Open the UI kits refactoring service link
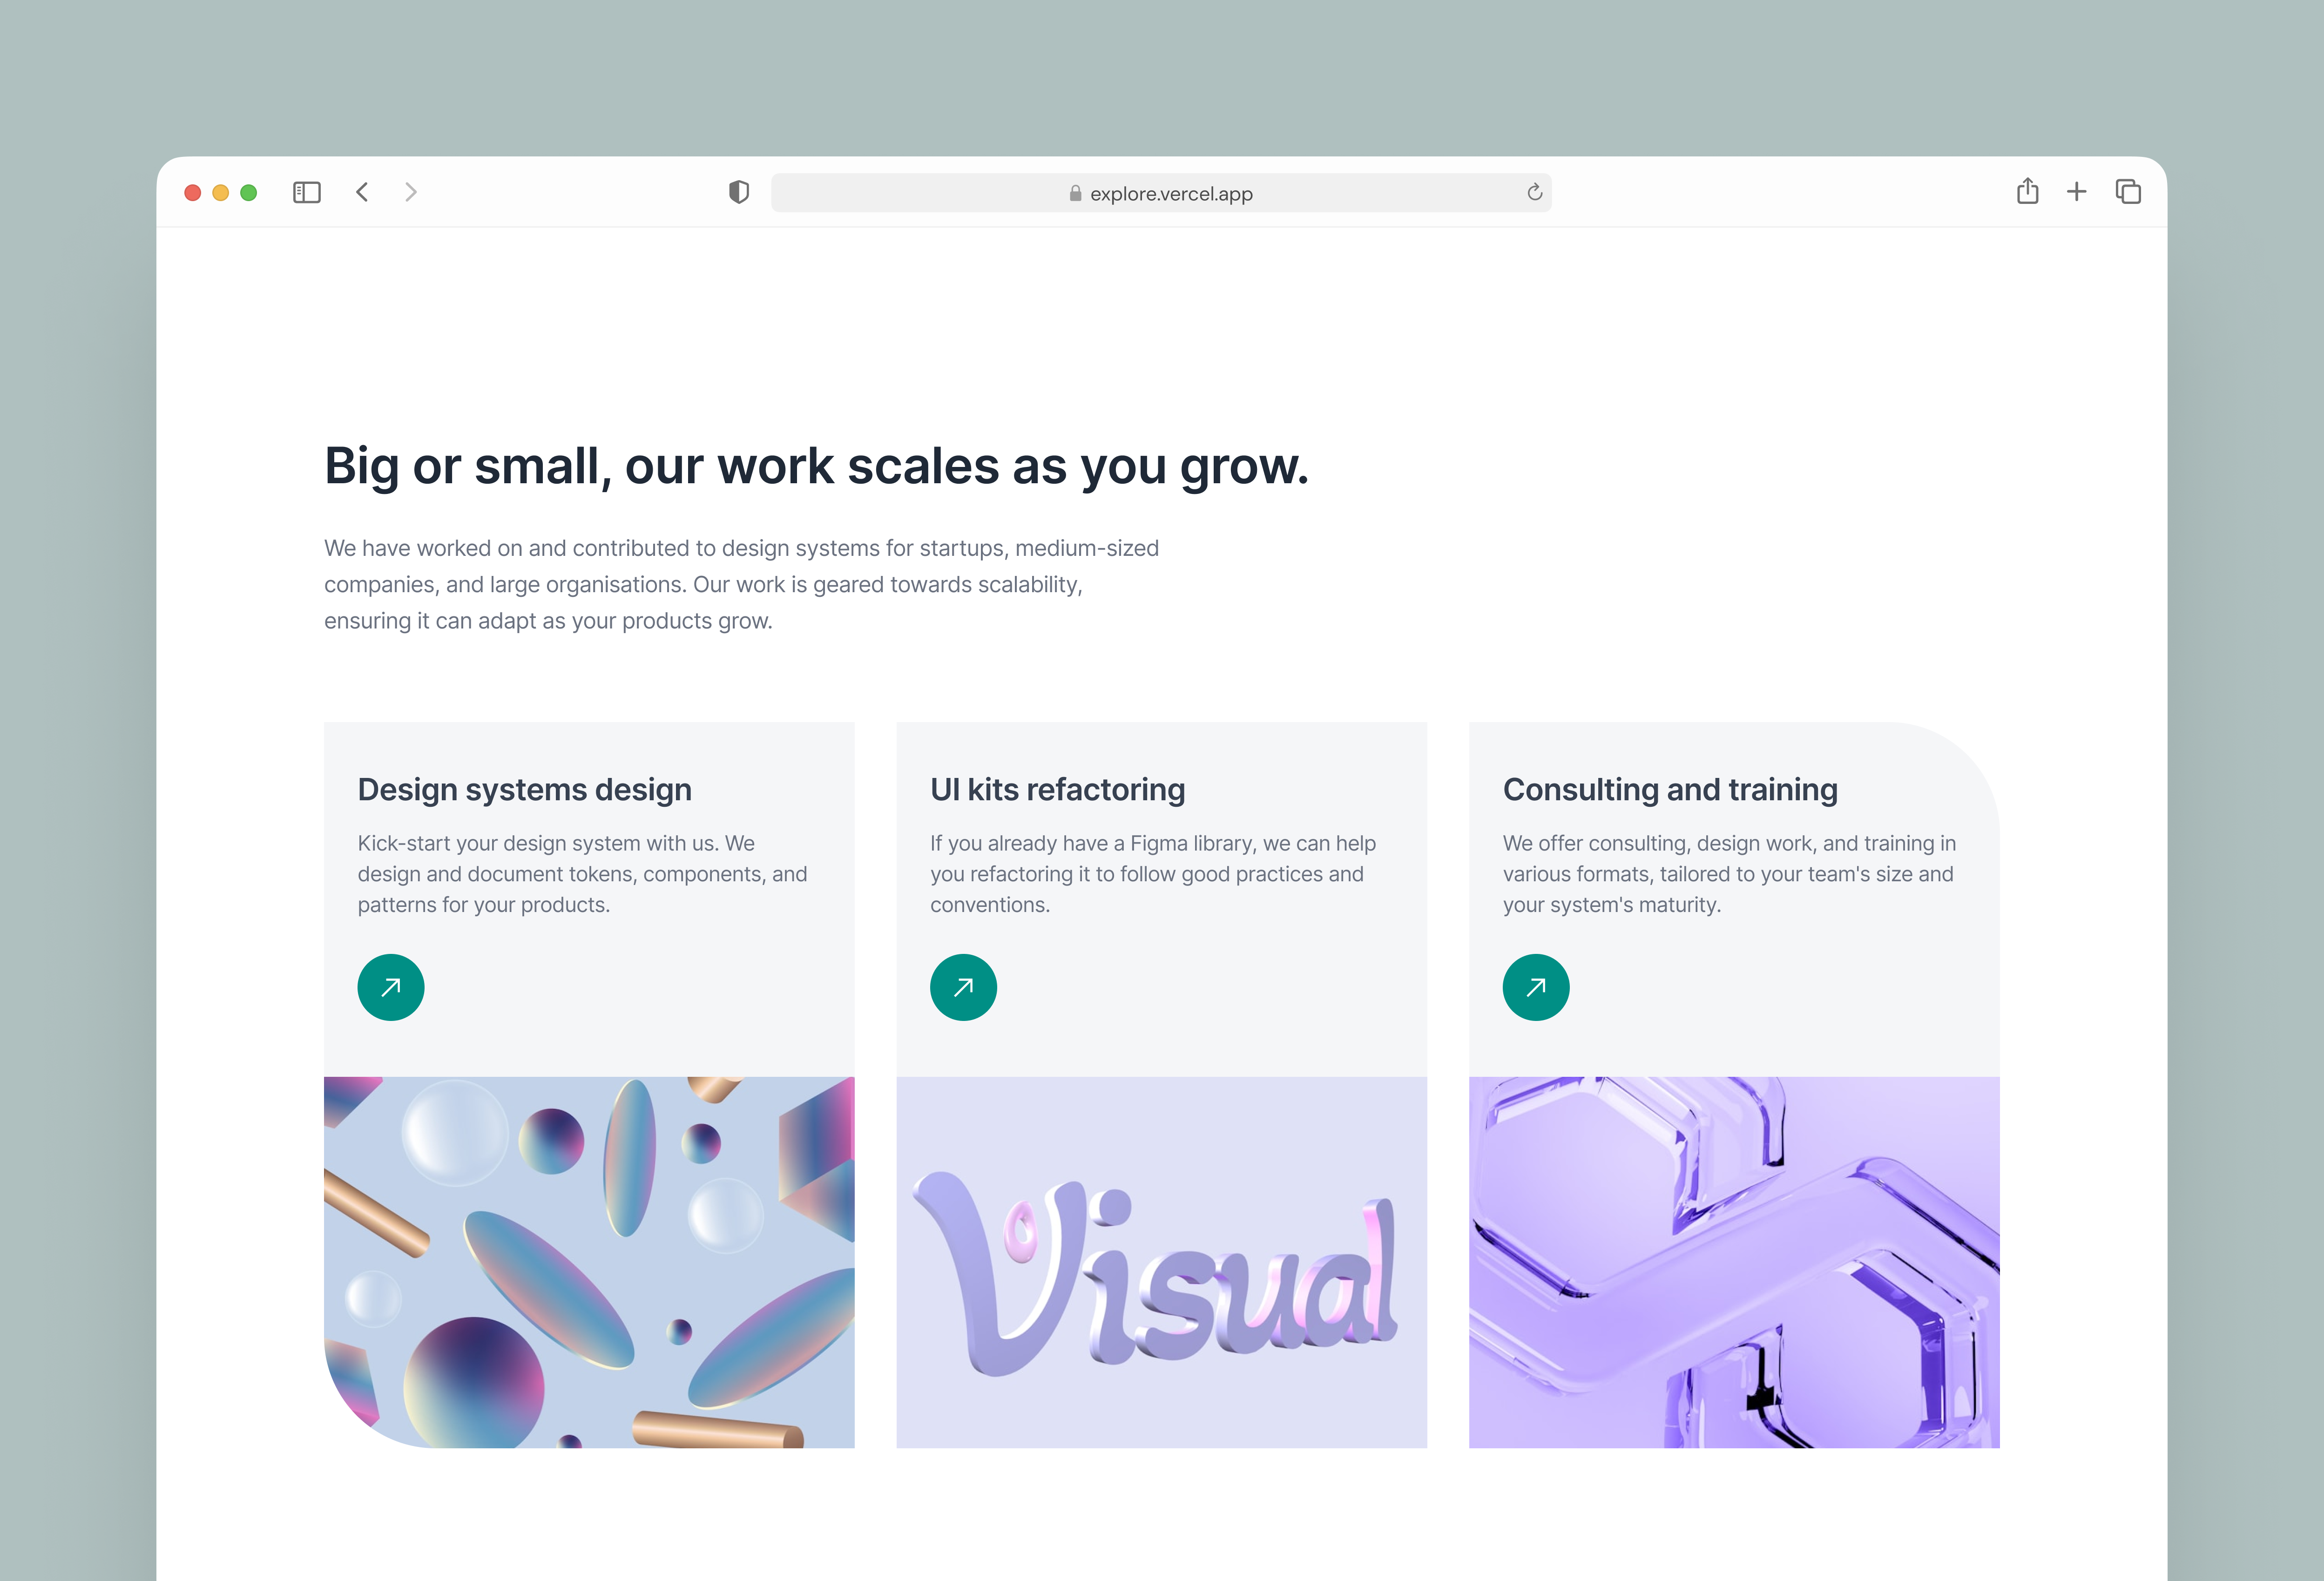Image resolution: width=2324 pixels, height=1581 pixels. (963, 987)
